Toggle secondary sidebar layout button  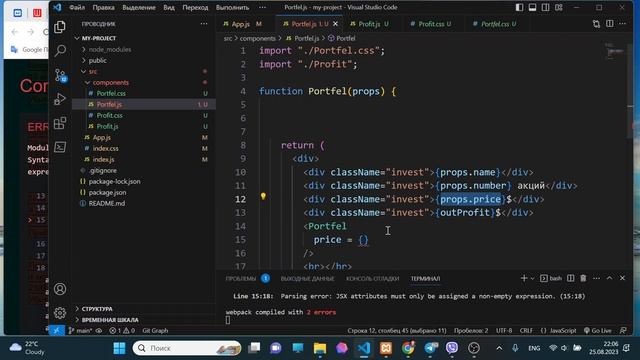coord(545,7)
